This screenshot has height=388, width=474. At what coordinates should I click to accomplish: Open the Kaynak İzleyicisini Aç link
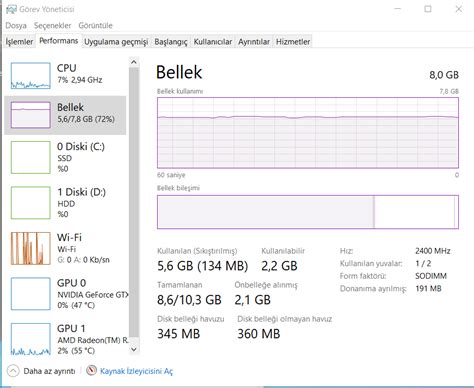(x=136, y=371)
